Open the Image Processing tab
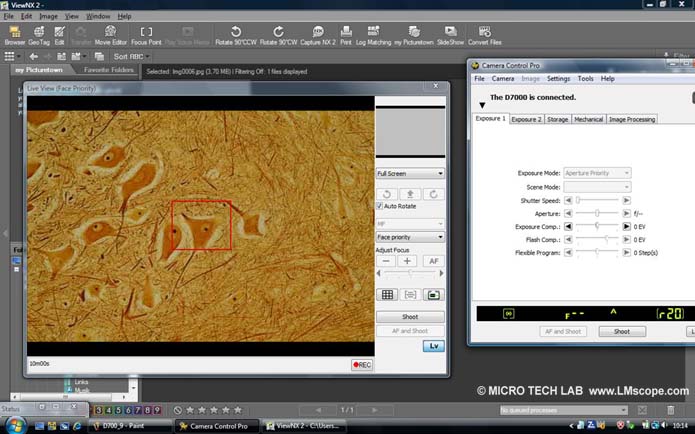Viewport: 695px width, 434px height. pyautogui.click(x=632, y=119)
